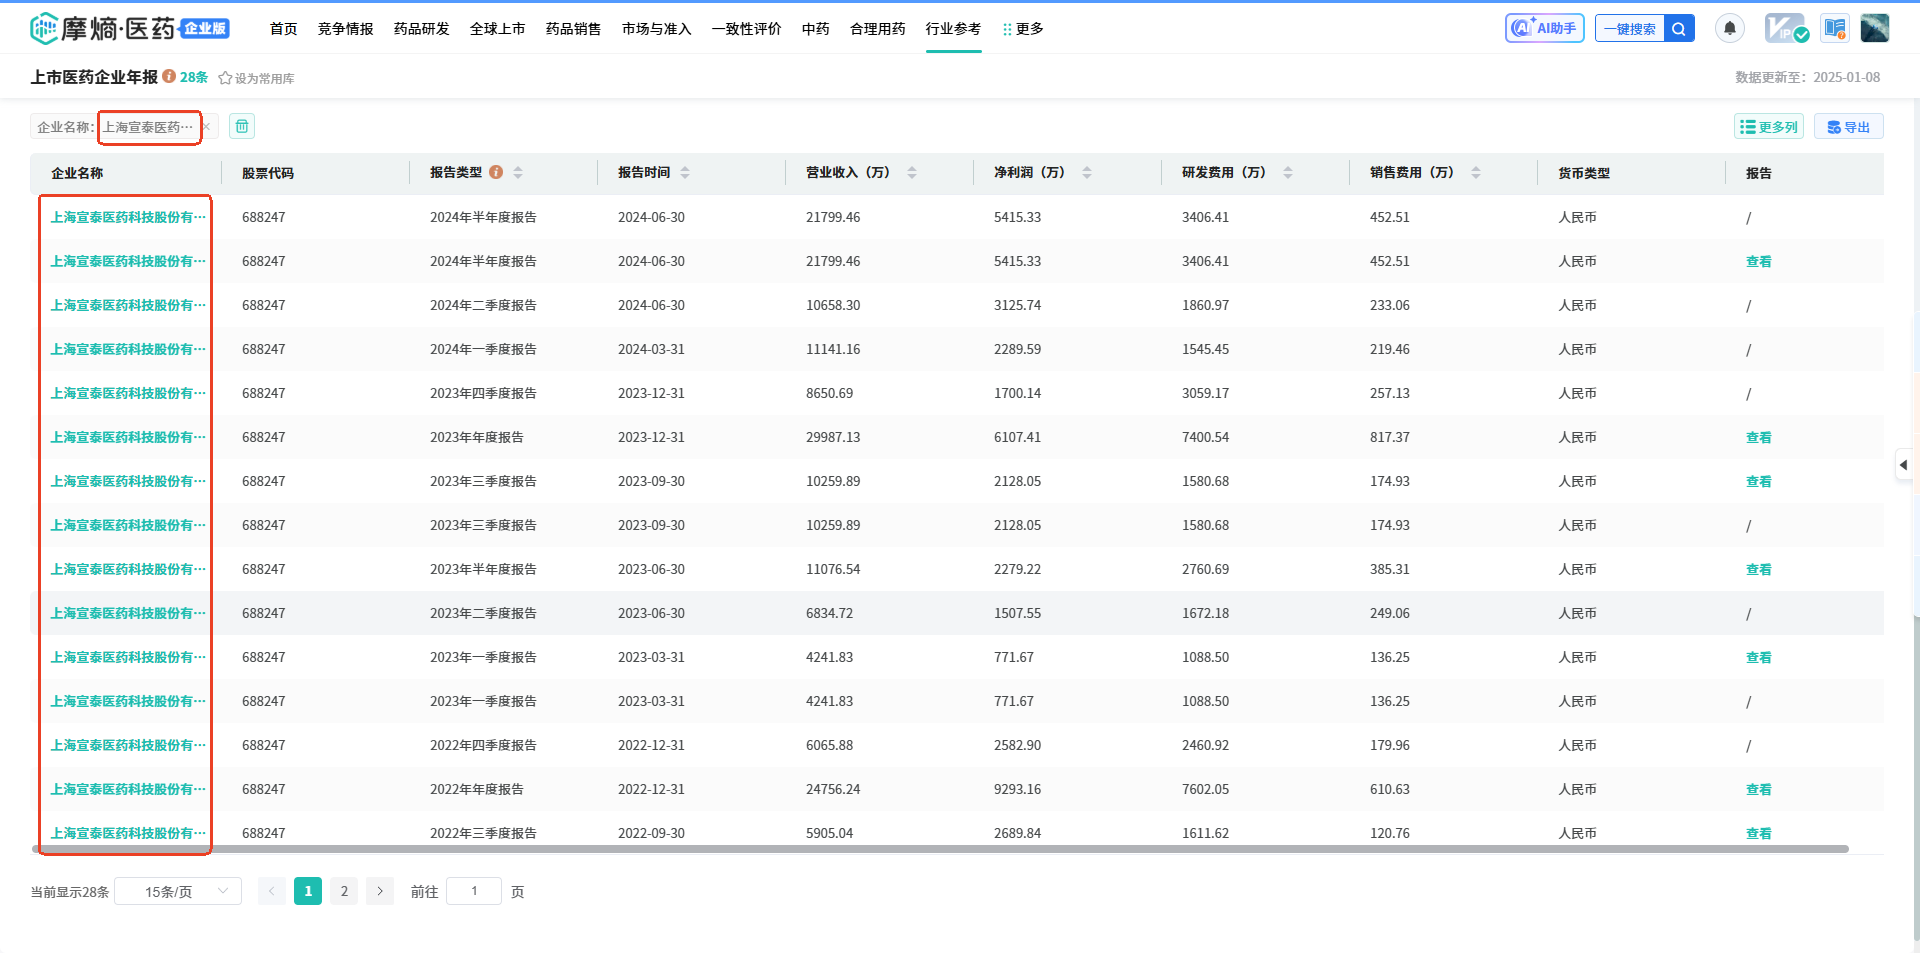Click the 导出 export button
Viewport: 1920px width, 953px height.
click(1849, 127)
